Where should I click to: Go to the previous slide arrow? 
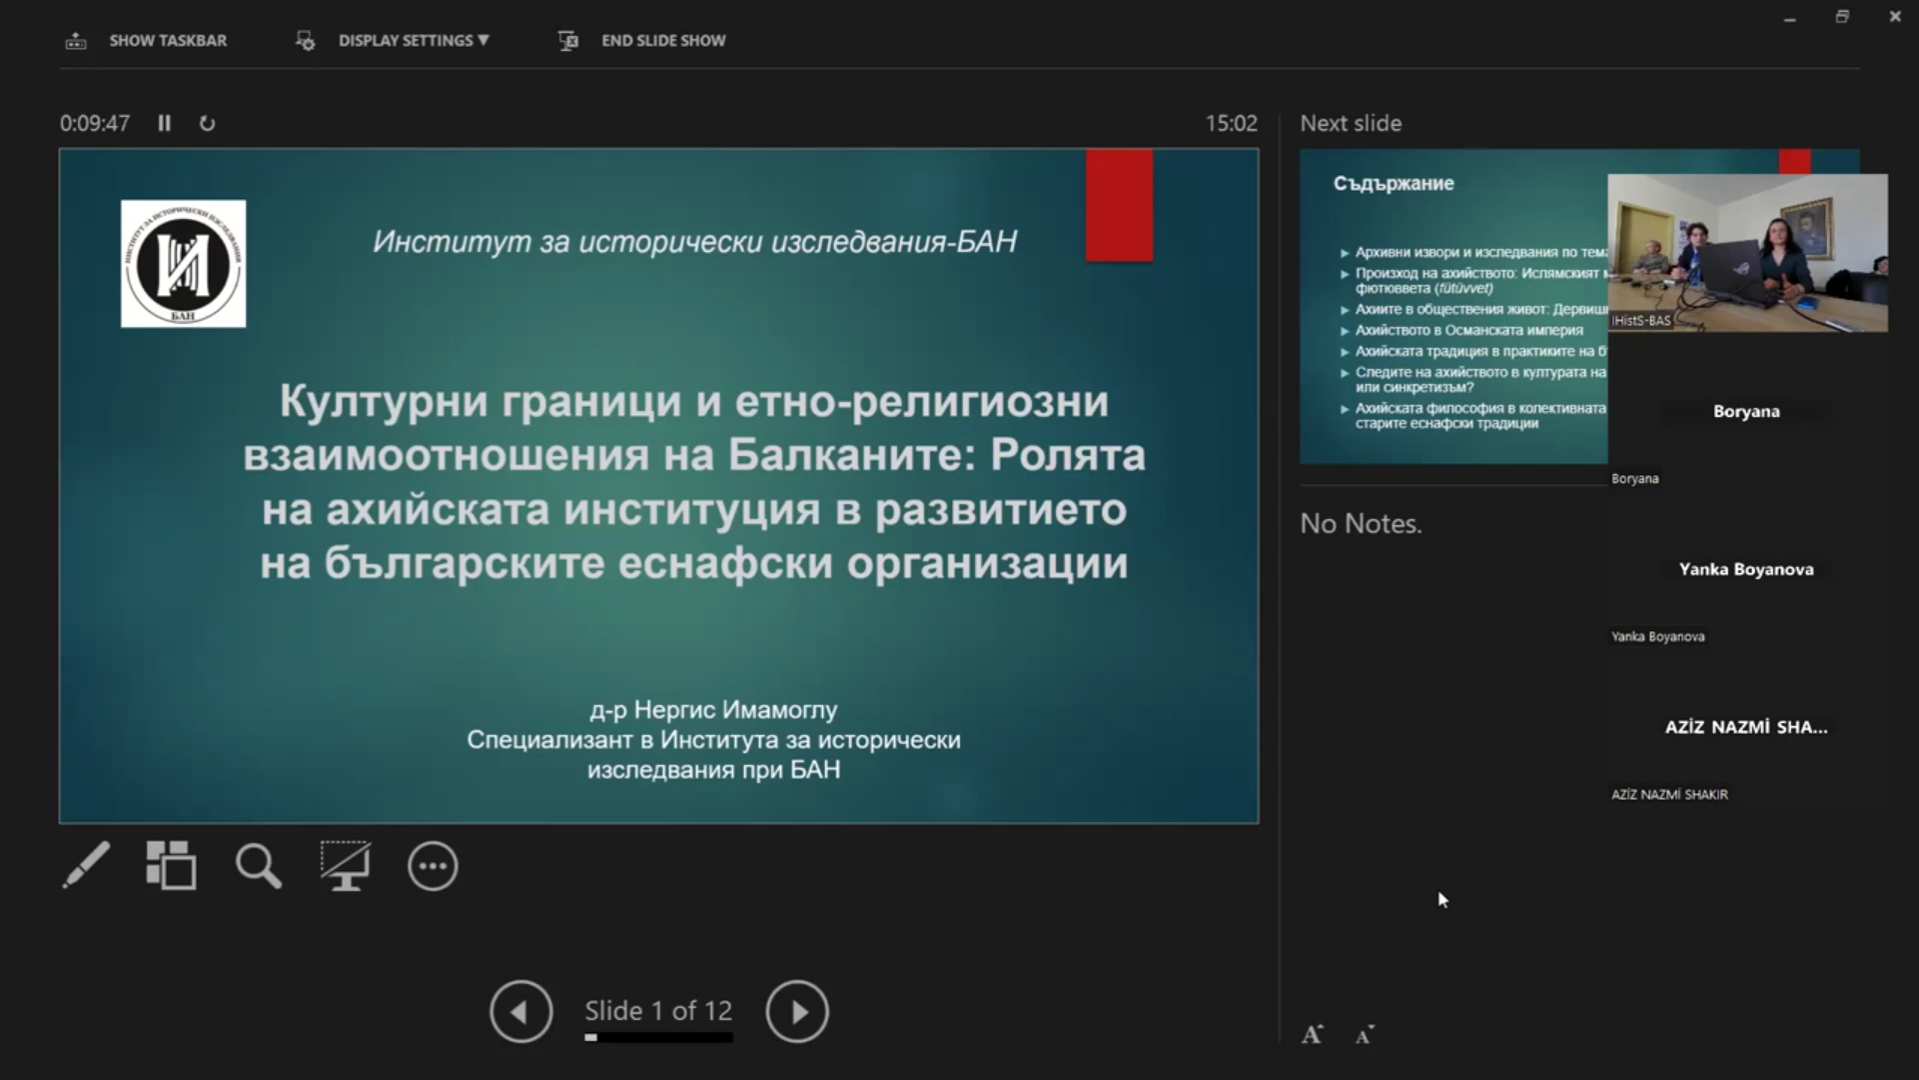click(x=520, y=1012)
